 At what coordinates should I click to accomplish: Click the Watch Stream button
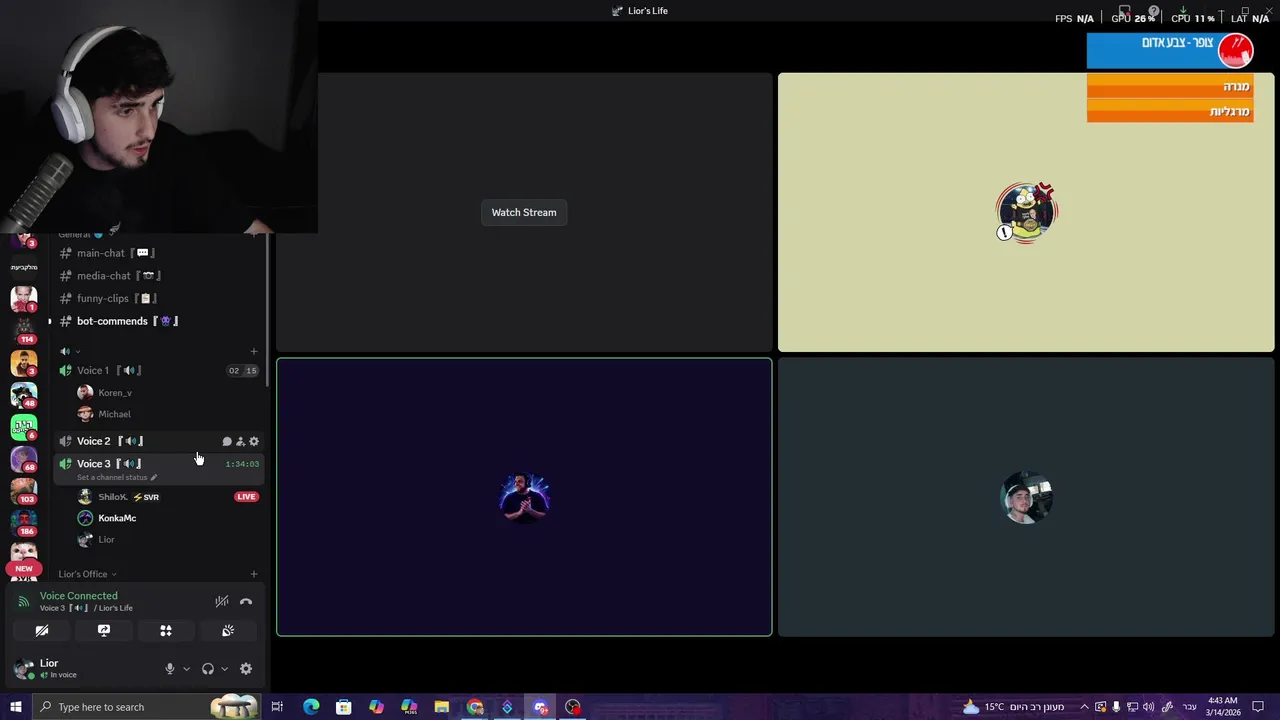point(524,212)
